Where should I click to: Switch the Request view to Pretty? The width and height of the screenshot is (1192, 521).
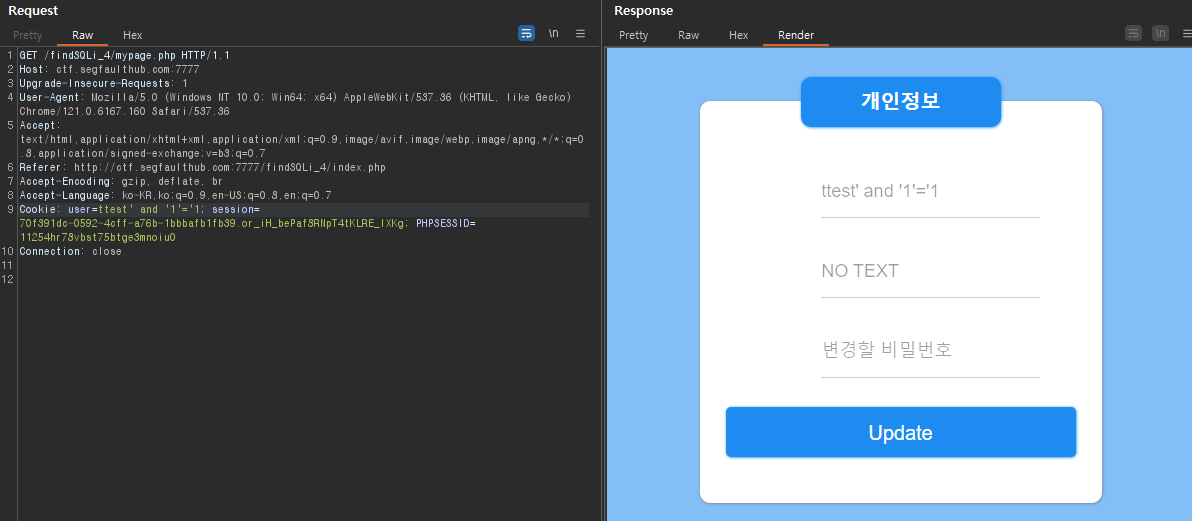(x=27, y=35)
